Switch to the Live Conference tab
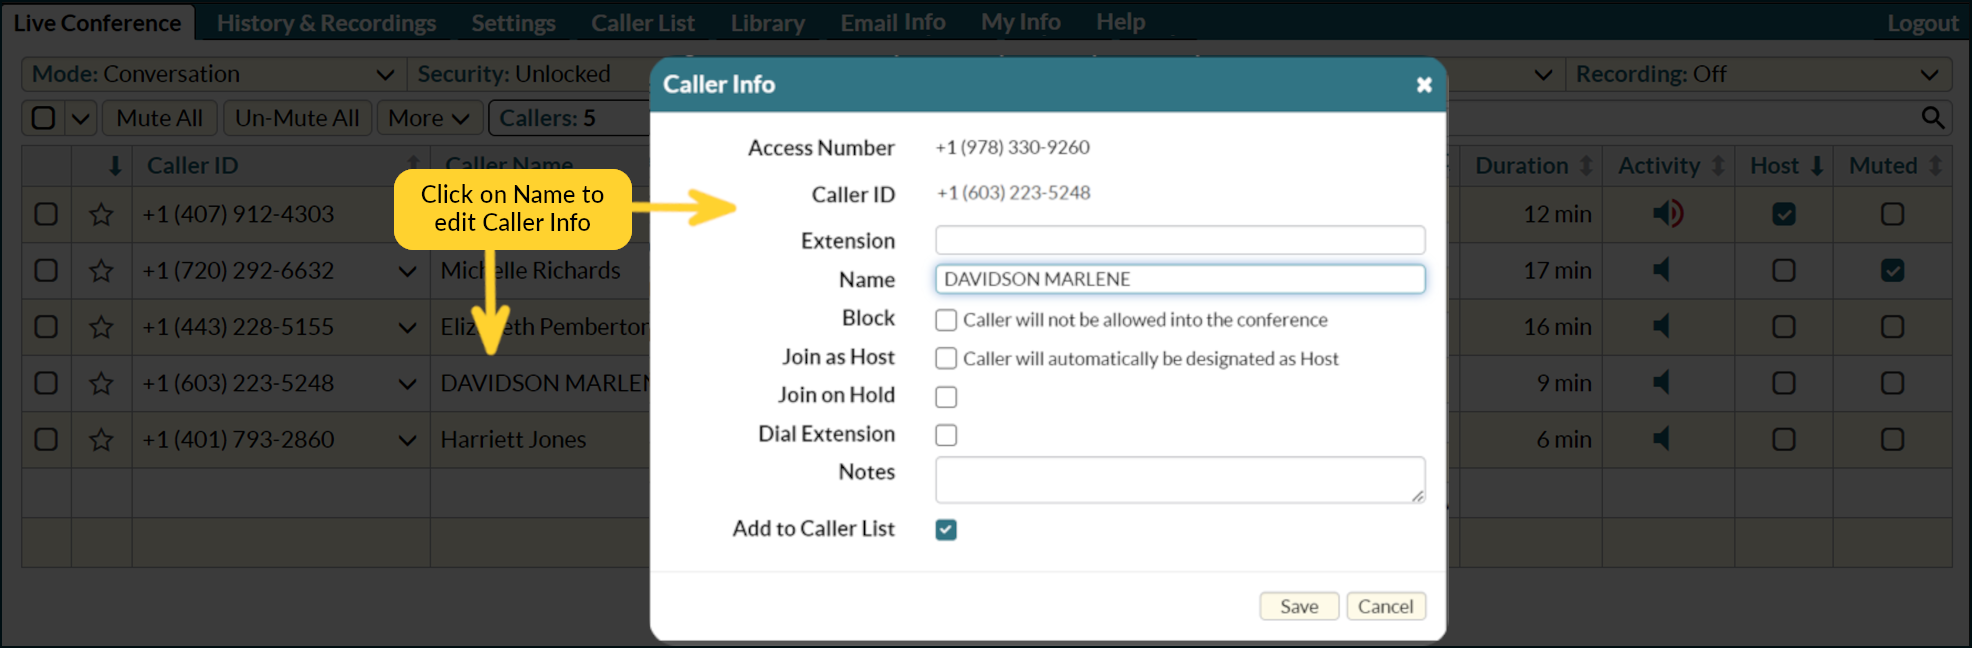The height and width of the screenshot is (648, 1972). (x=97, y=23)
